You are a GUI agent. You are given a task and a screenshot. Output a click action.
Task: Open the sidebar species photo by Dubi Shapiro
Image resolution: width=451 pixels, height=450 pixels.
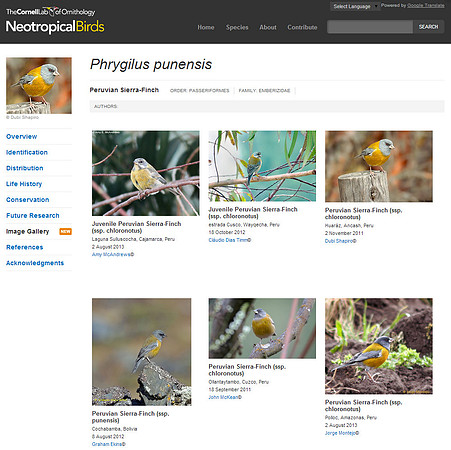[x=39, y=86]
